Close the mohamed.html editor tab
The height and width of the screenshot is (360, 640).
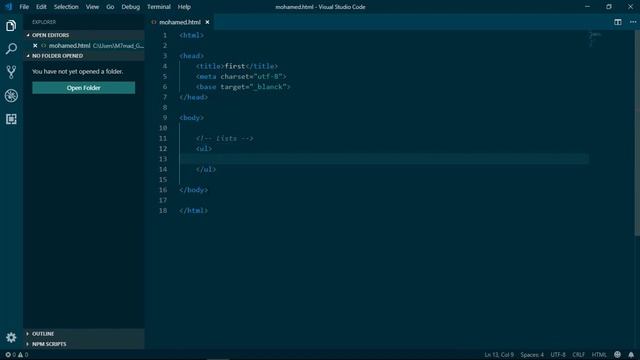207,22
